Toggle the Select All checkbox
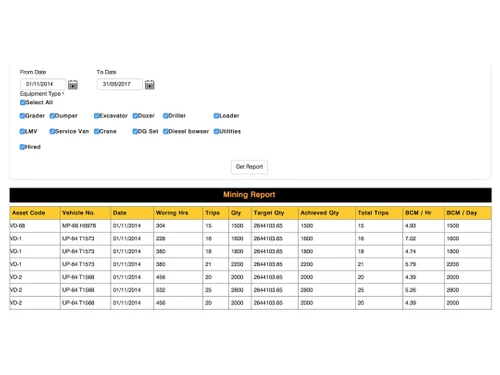 pyautogui.click(x=22, y=102)
